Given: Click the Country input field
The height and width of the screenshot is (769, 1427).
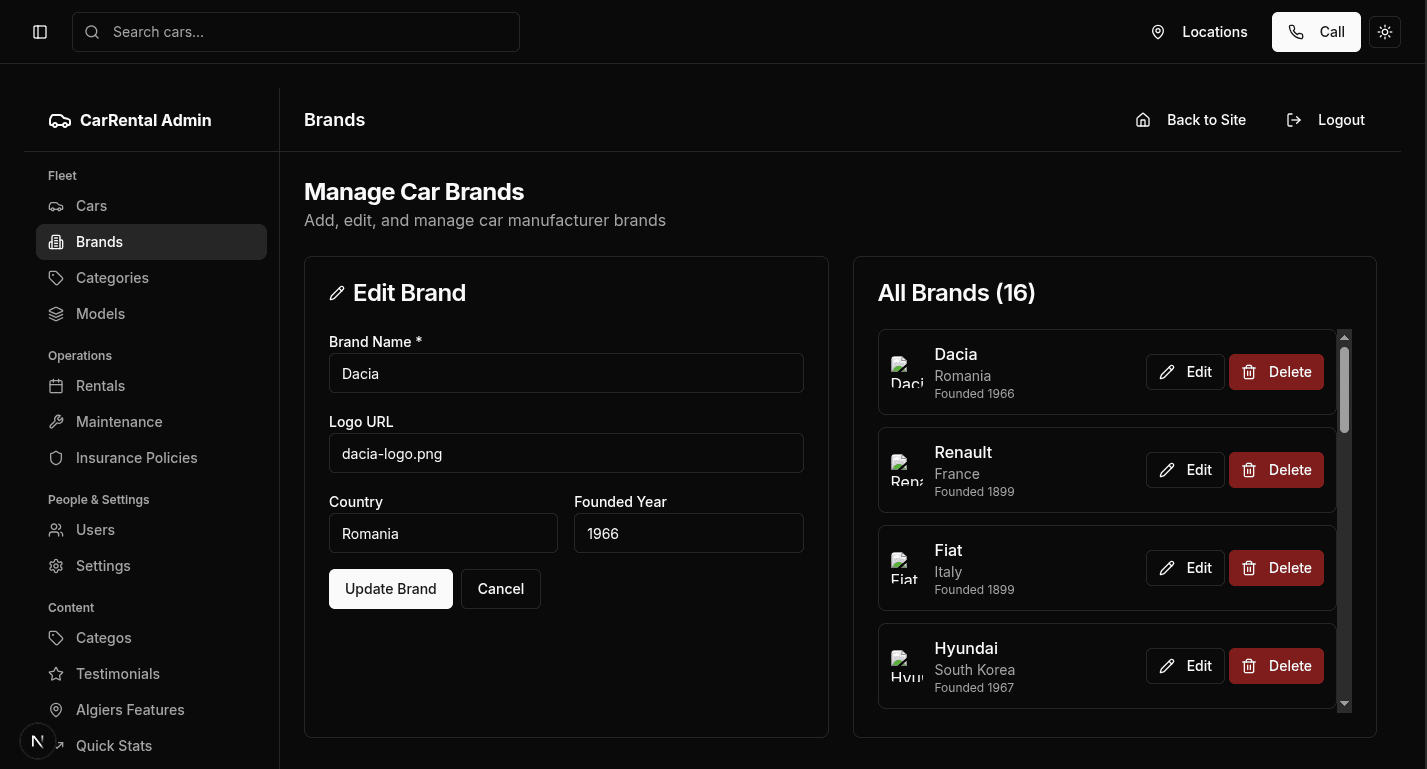Looking at the screenshot, I should tap(443, 533).
